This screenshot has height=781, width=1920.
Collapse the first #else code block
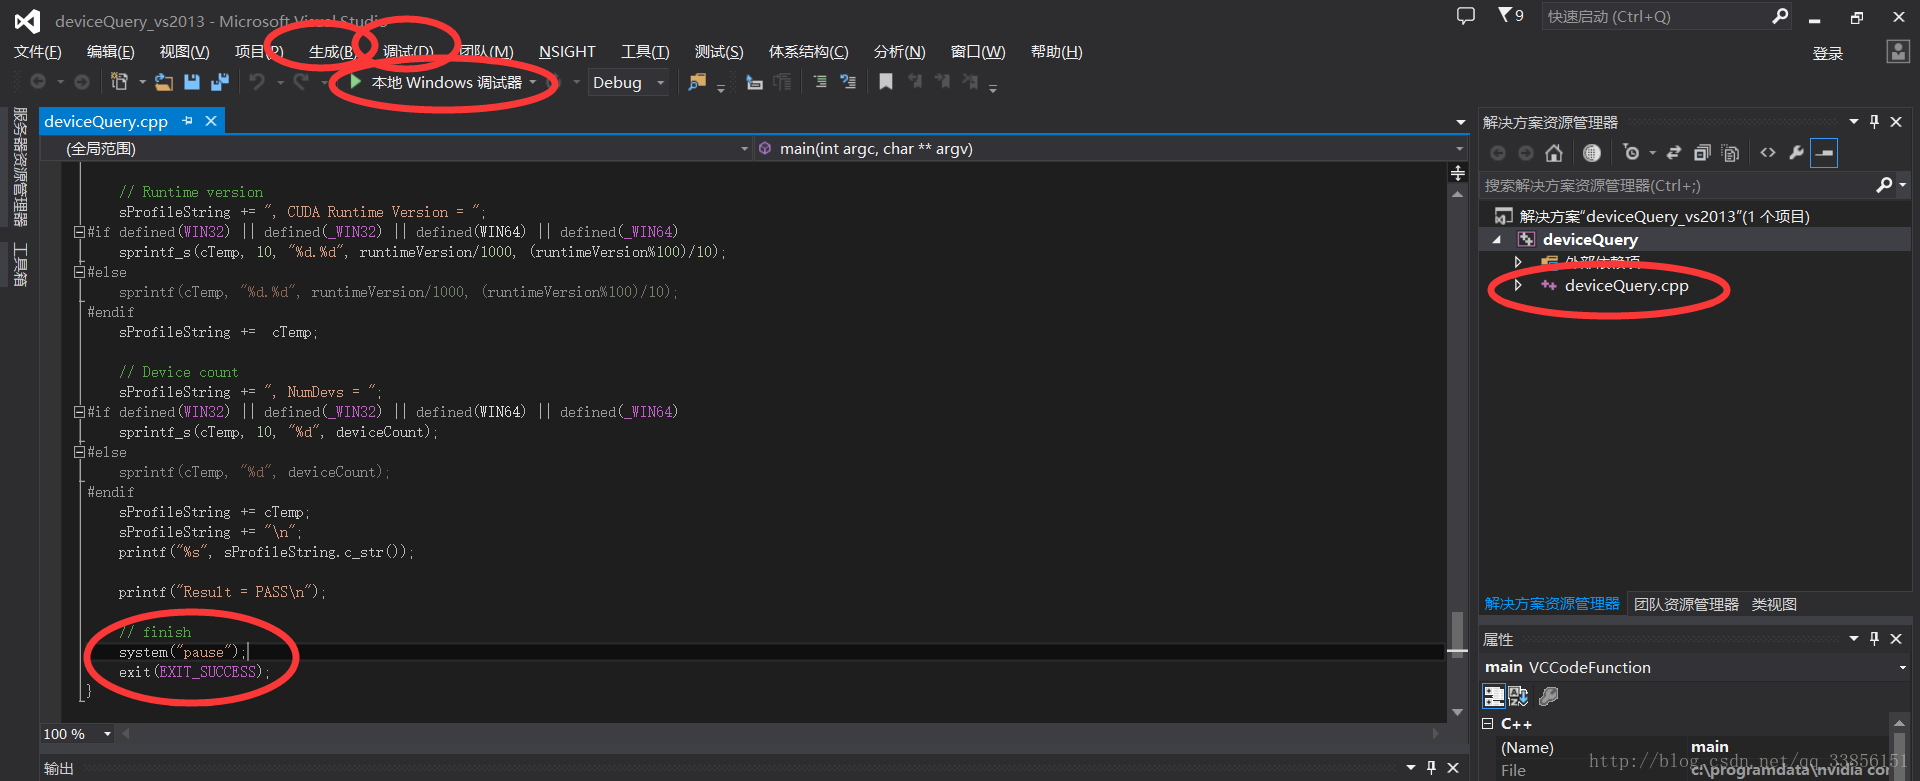(x=78, y=272)
